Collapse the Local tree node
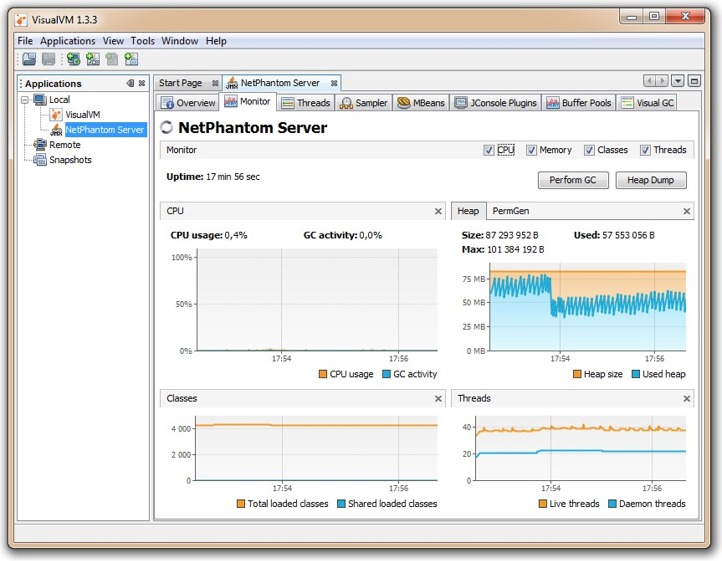This screenshot has height=561, width=722. tap(25, 100)
